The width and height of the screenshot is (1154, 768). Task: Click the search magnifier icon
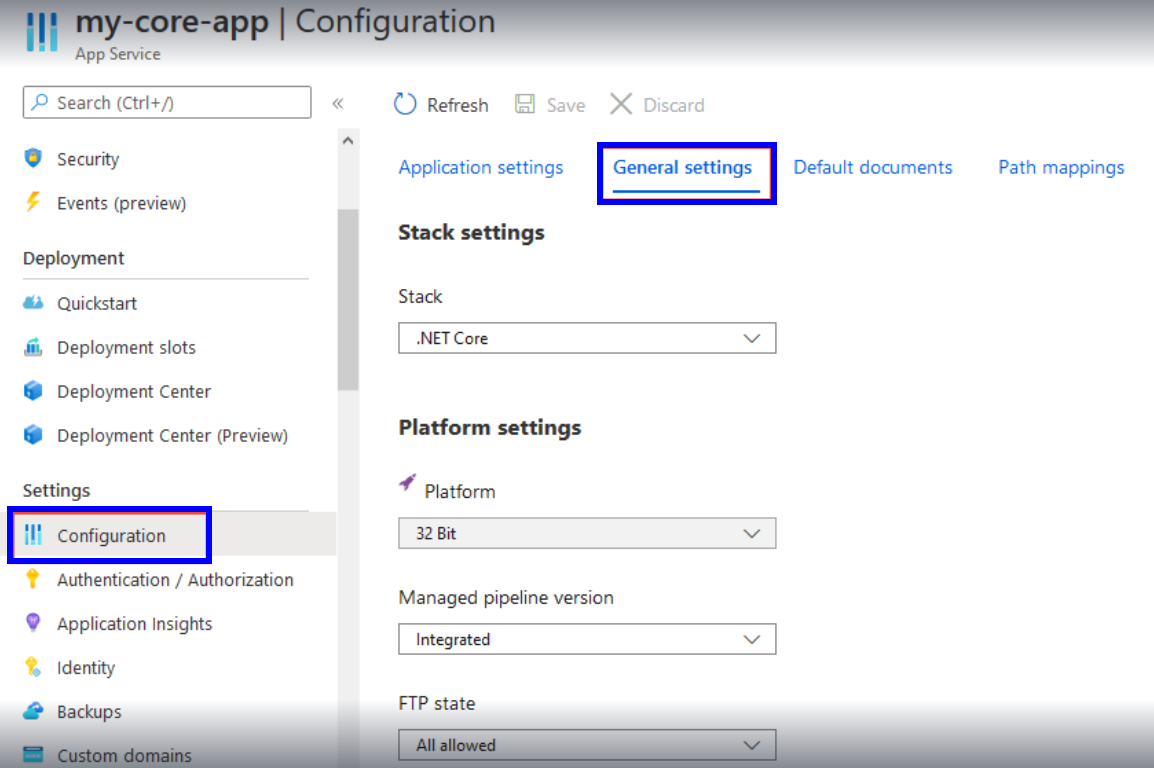coord(40,102)
